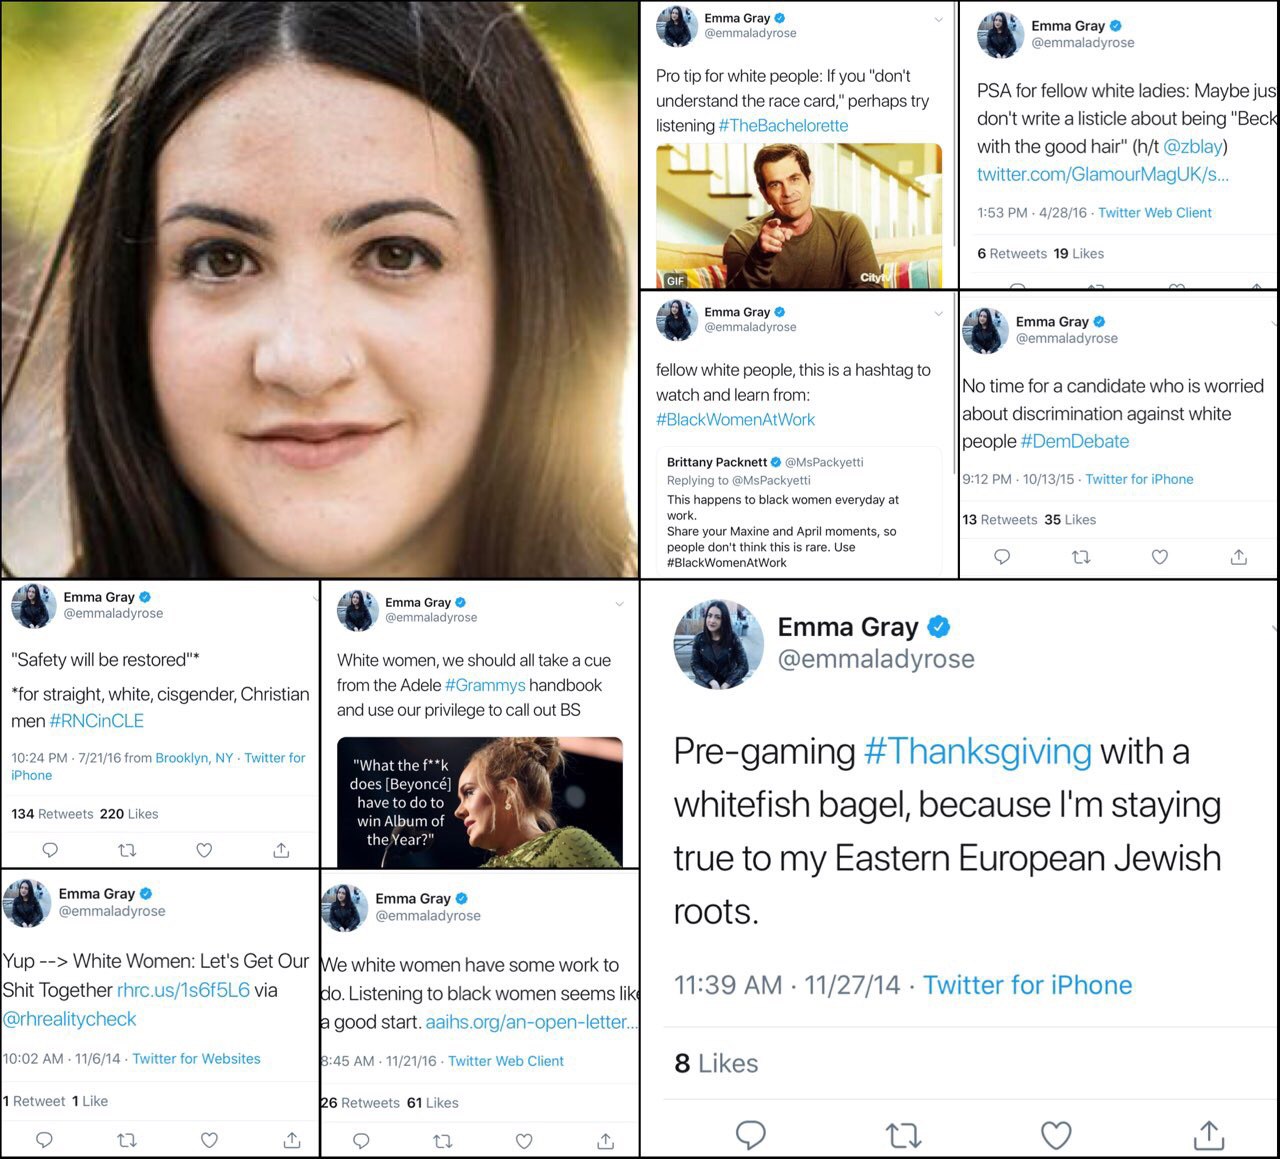Share the 'Let's Get Our Shit Together' tweet
This screenshot has height=1159, width=1280.
point(292,1140)
